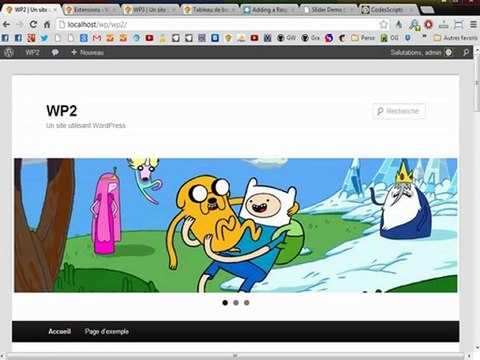Select the last slider pagination dot
Viewport: 480px width, 360px height.
pos(246,303)
